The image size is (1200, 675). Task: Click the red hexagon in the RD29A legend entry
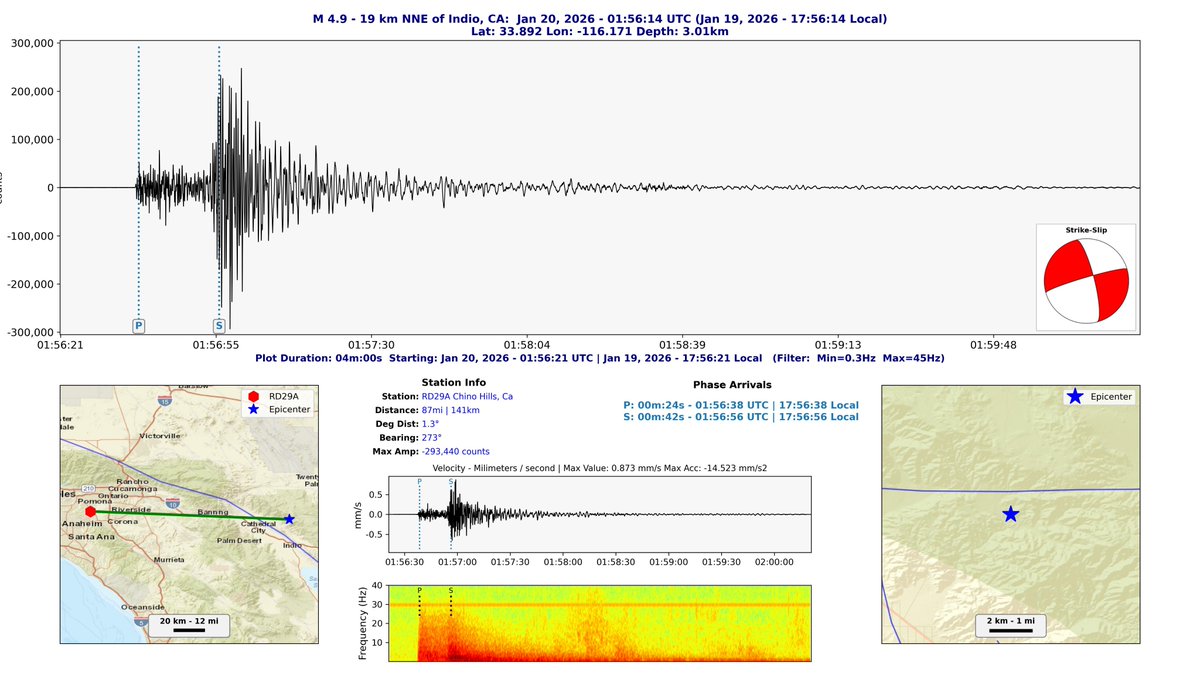tap(253, 396)
